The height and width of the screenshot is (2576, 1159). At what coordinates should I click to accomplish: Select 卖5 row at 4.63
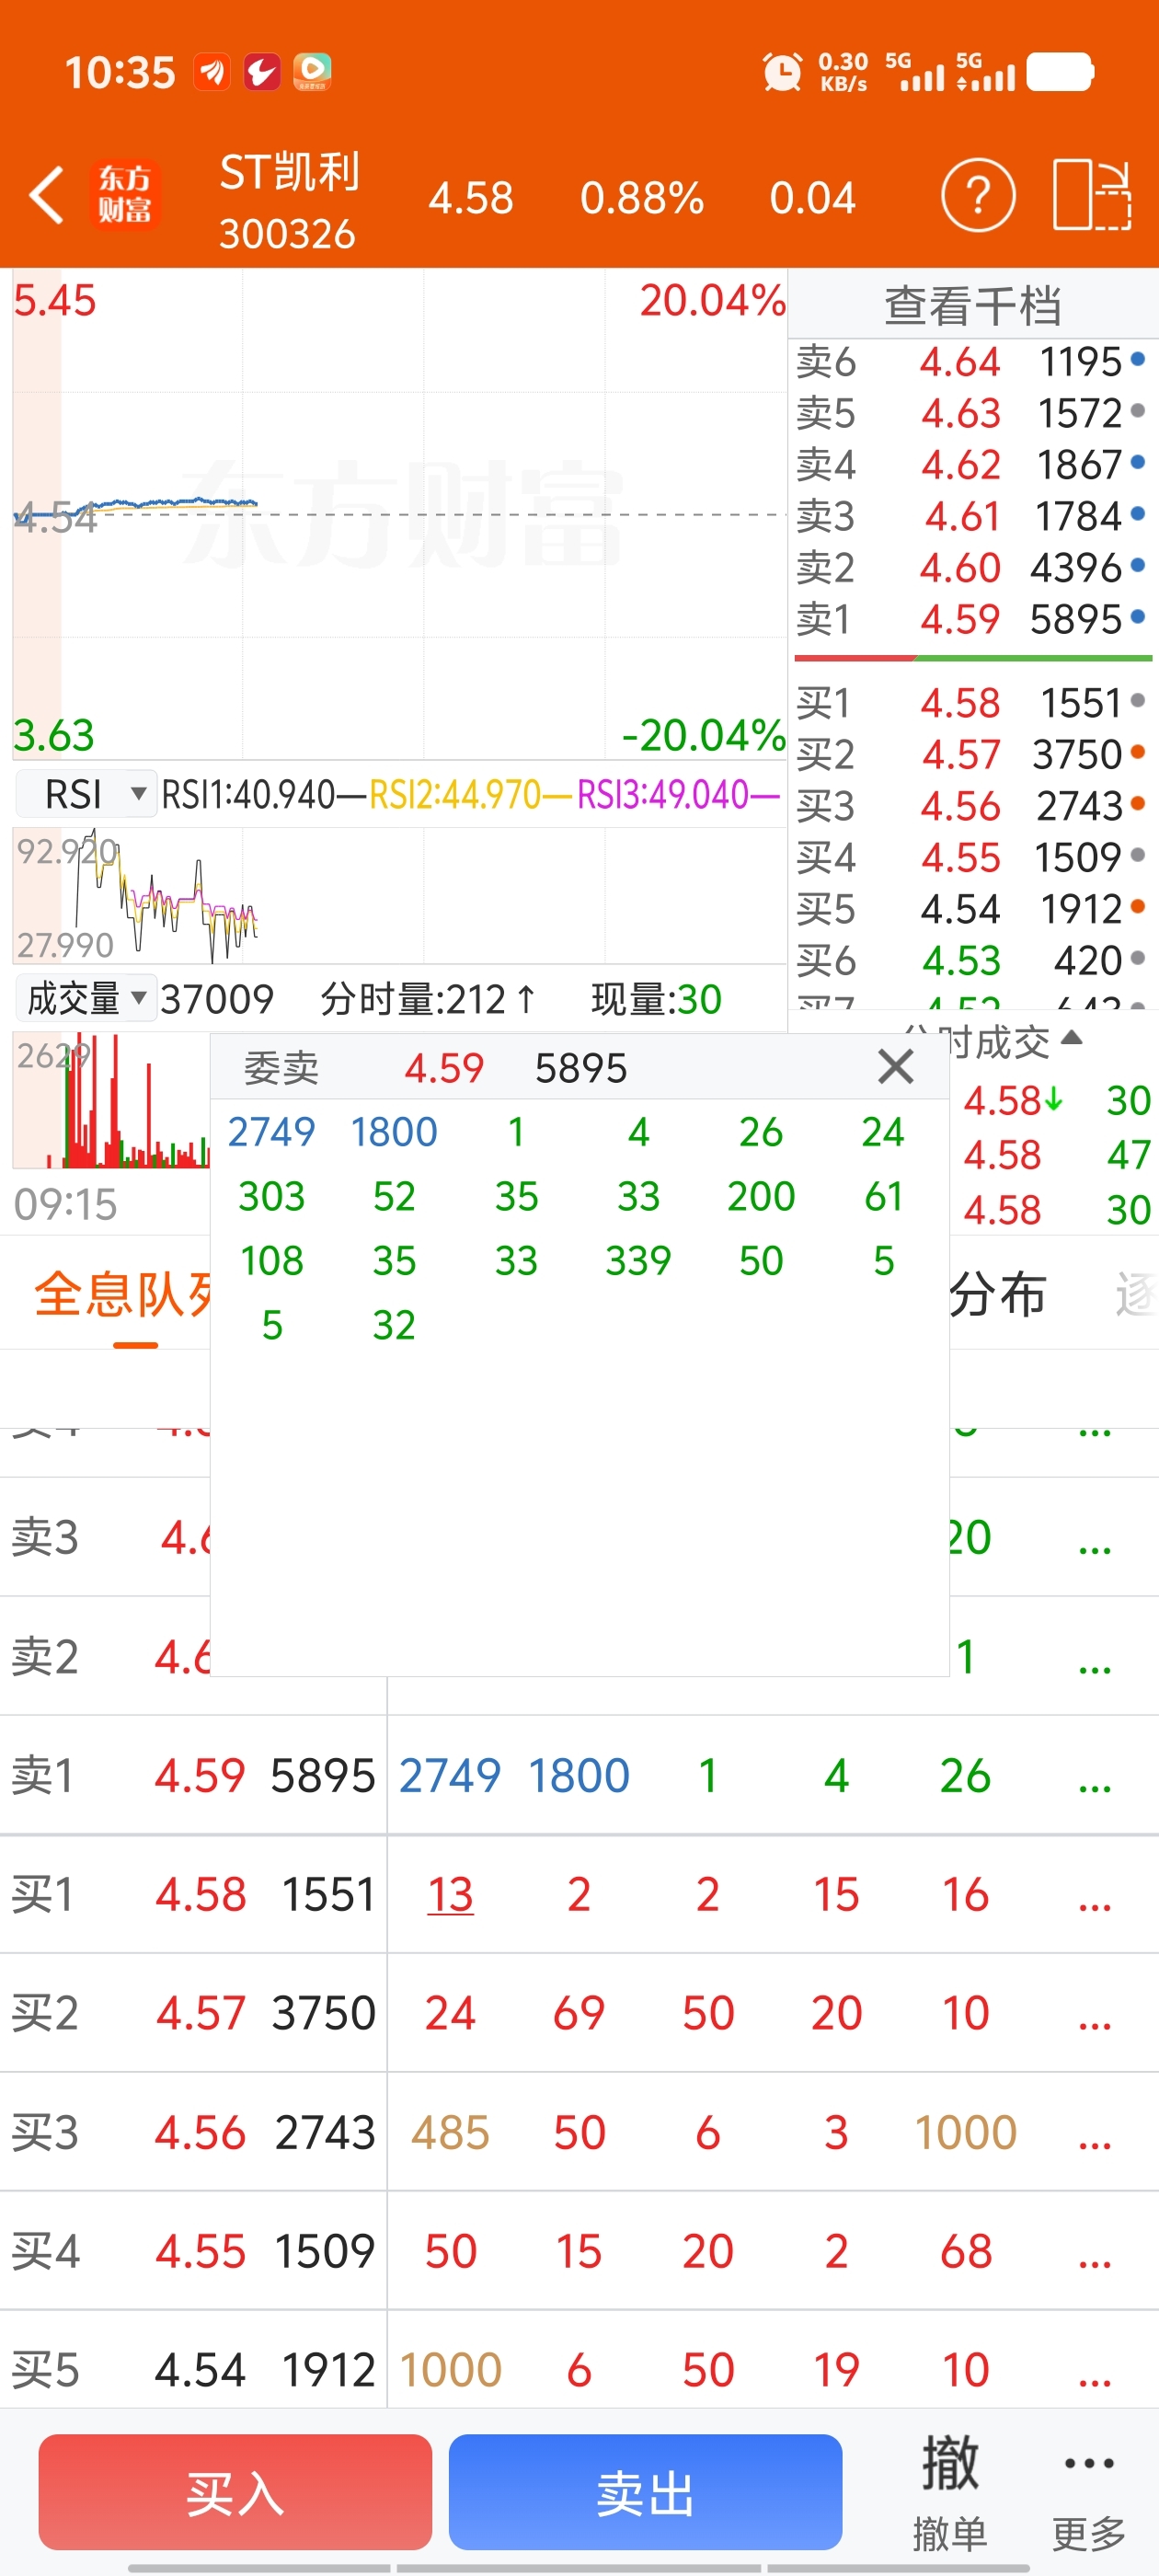[972, 413]
